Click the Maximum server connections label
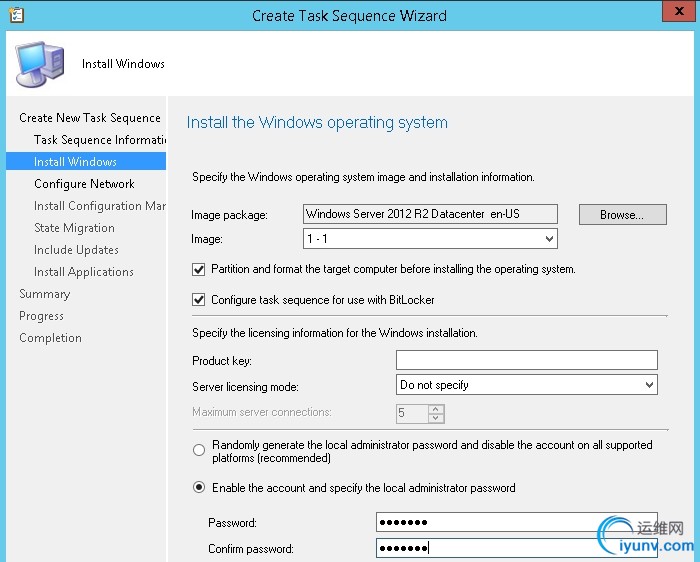 click(262, 412)
